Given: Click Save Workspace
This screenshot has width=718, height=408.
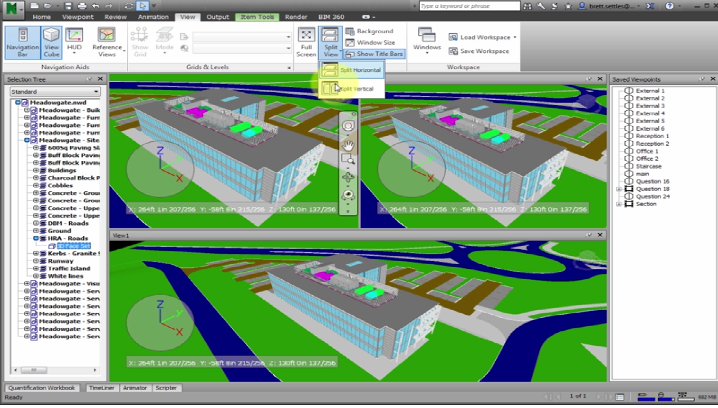Looking at the screenshot, I should 479,51.
